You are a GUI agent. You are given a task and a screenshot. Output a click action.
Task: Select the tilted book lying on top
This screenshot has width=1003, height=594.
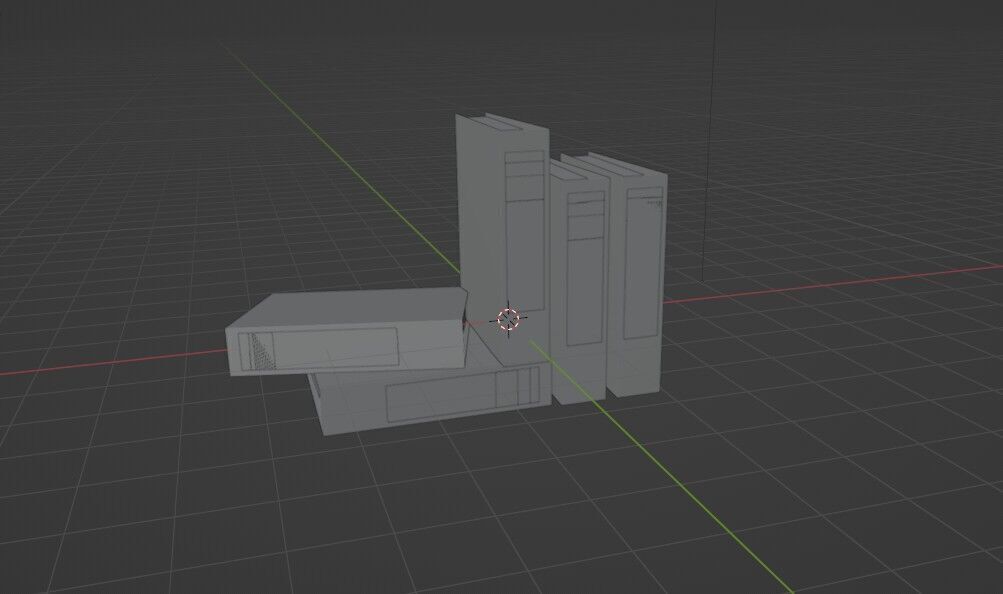point(347,331)
